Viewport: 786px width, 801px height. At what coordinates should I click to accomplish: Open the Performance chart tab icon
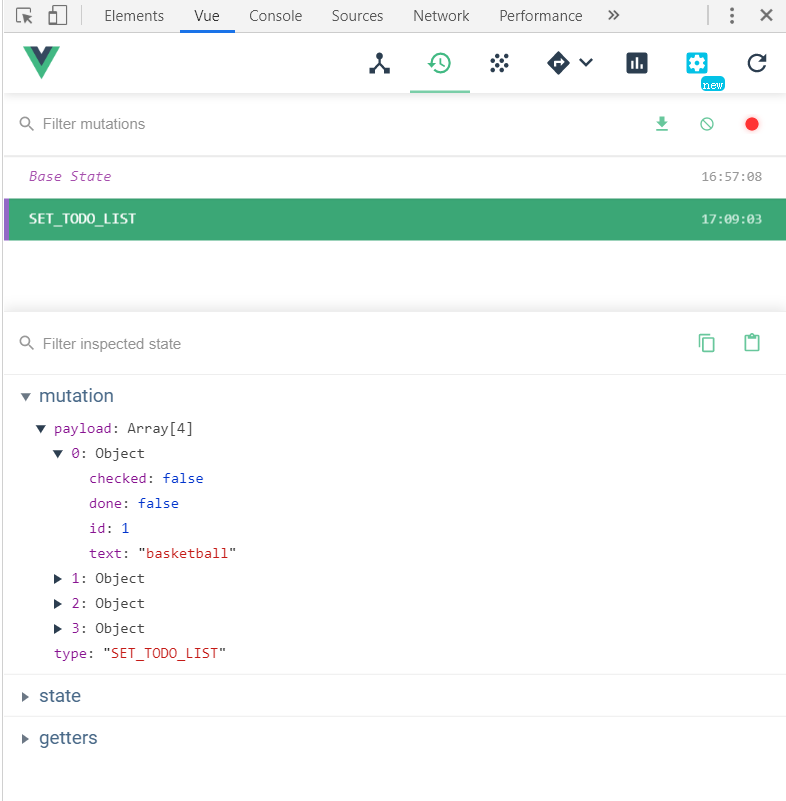point(637,63)
